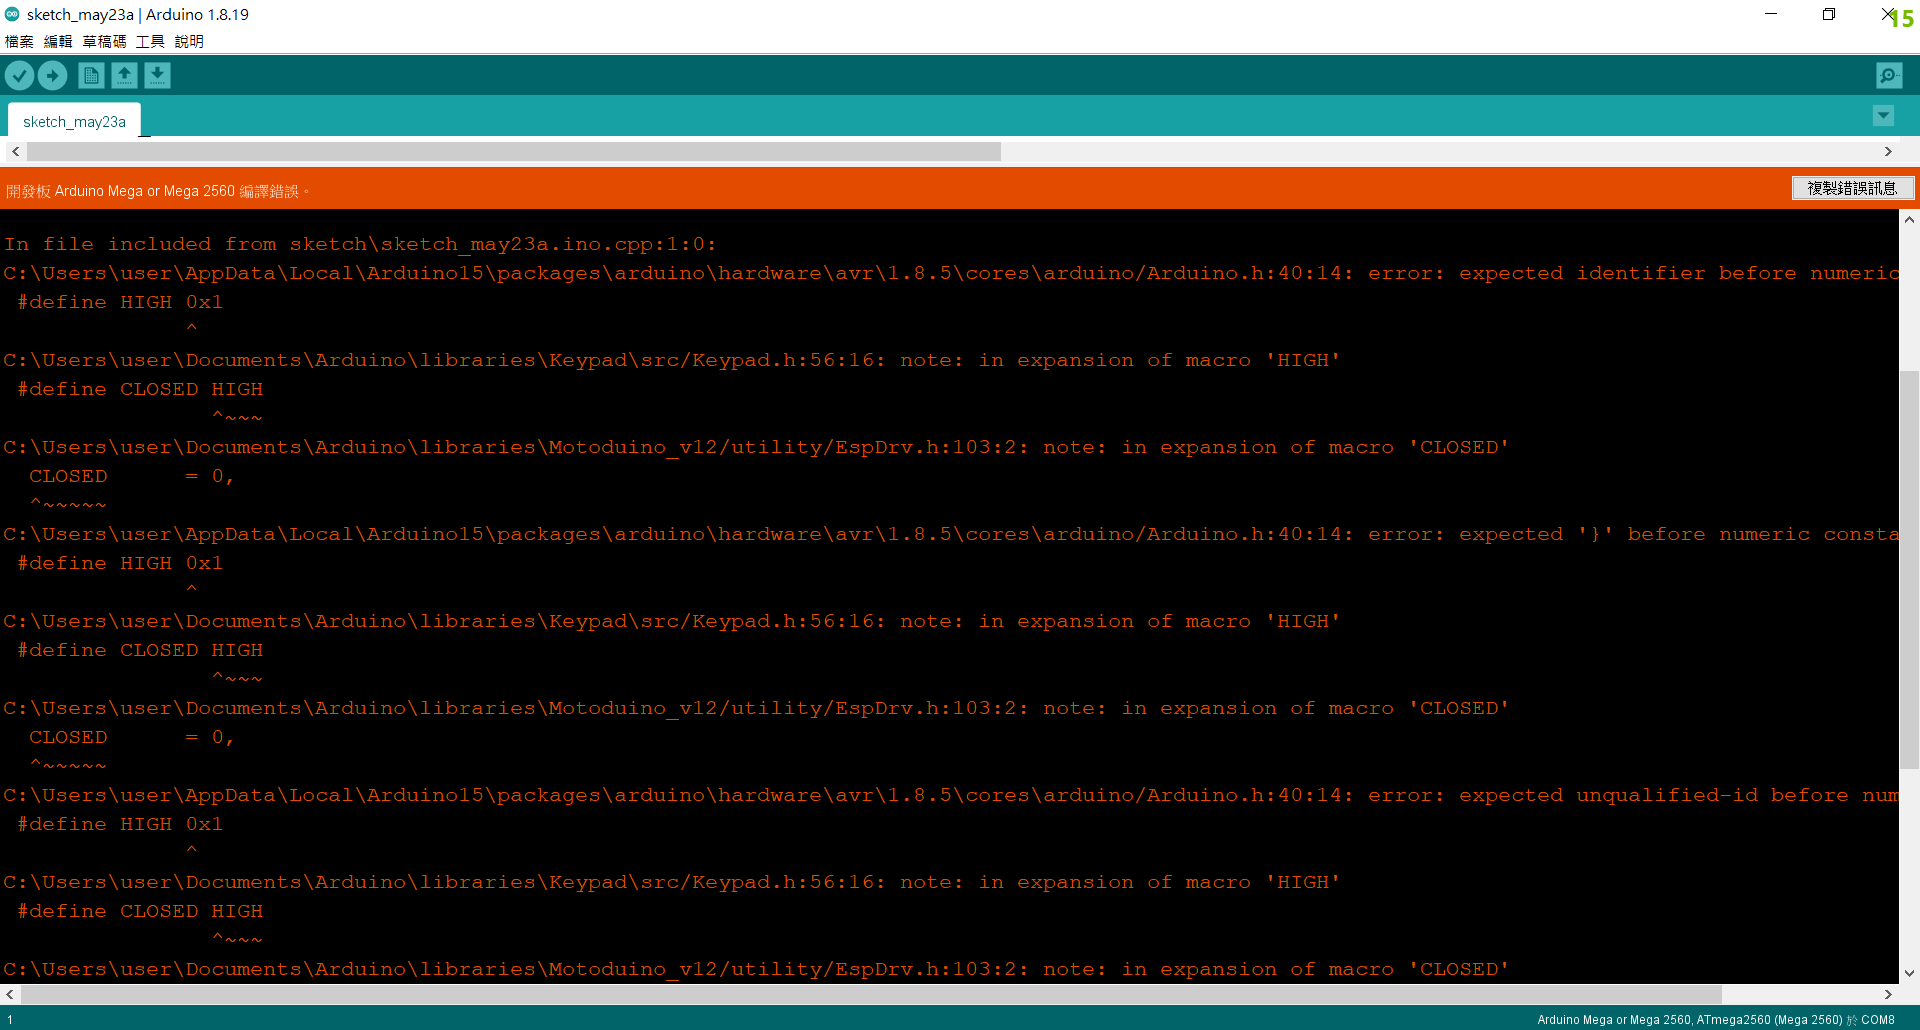Restore down the Arduino window
This screenshot has height=1030, width=1920.
tap(1829, 14)
